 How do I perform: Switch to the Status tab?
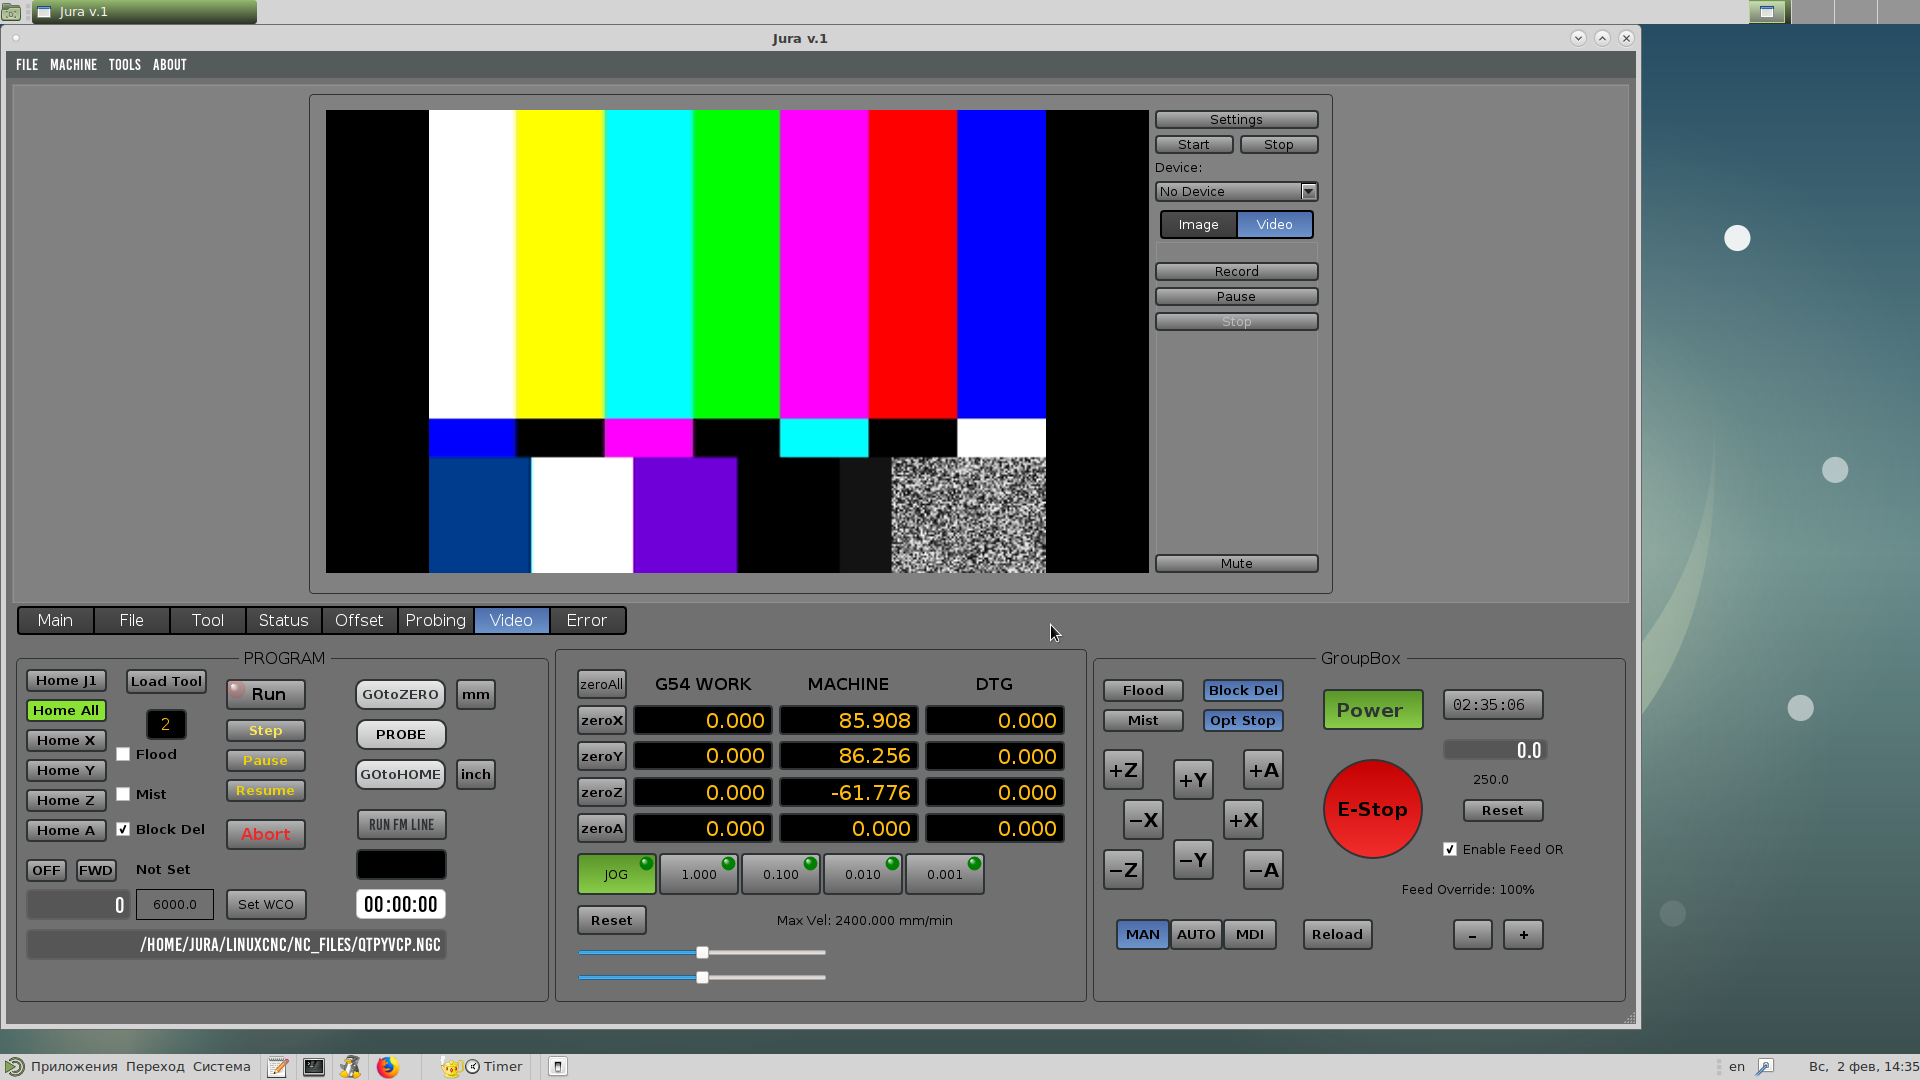283,621
